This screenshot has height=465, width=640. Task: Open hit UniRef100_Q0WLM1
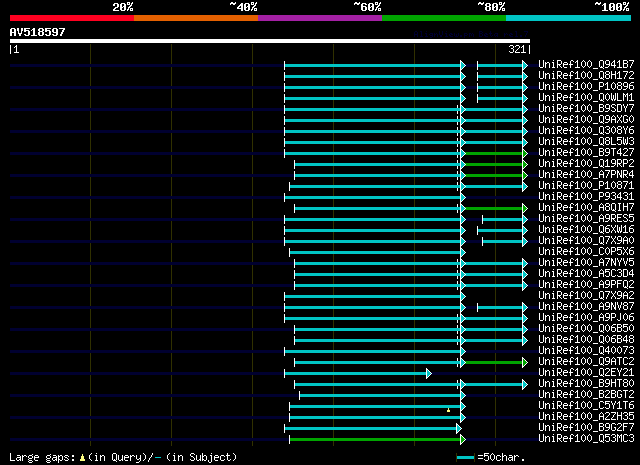click(x=586, y=97)
